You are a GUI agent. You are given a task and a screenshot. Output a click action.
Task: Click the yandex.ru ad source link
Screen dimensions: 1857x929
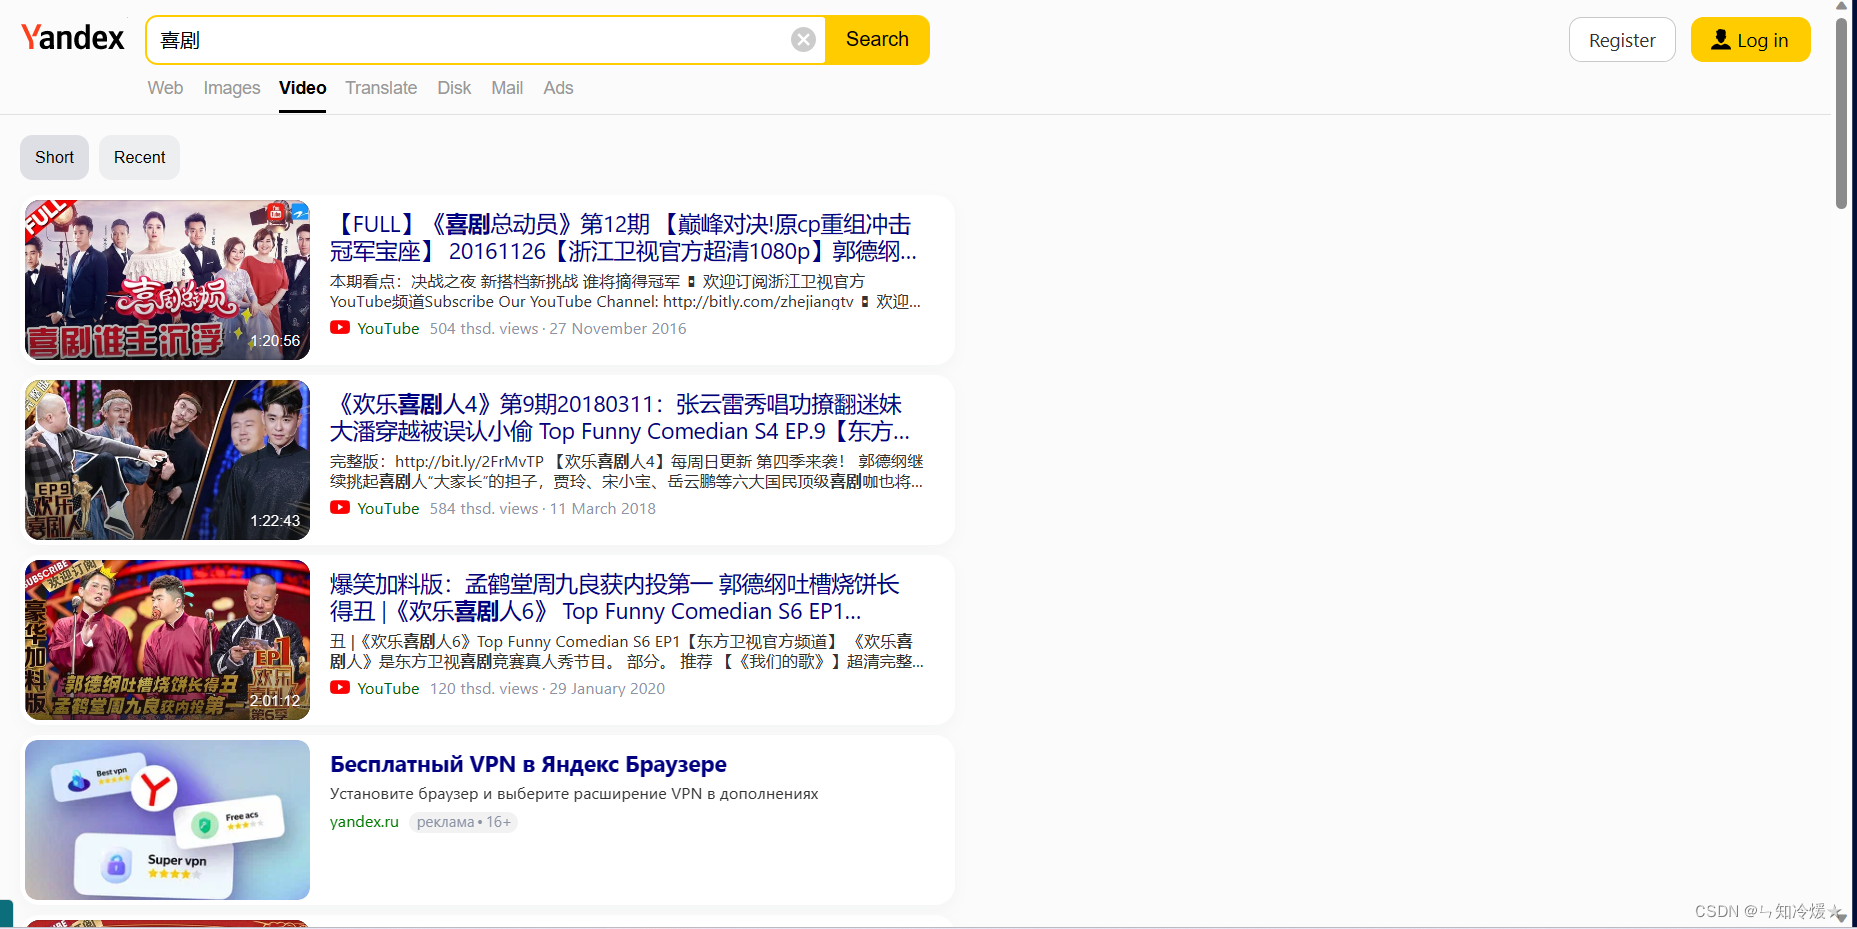364,822
